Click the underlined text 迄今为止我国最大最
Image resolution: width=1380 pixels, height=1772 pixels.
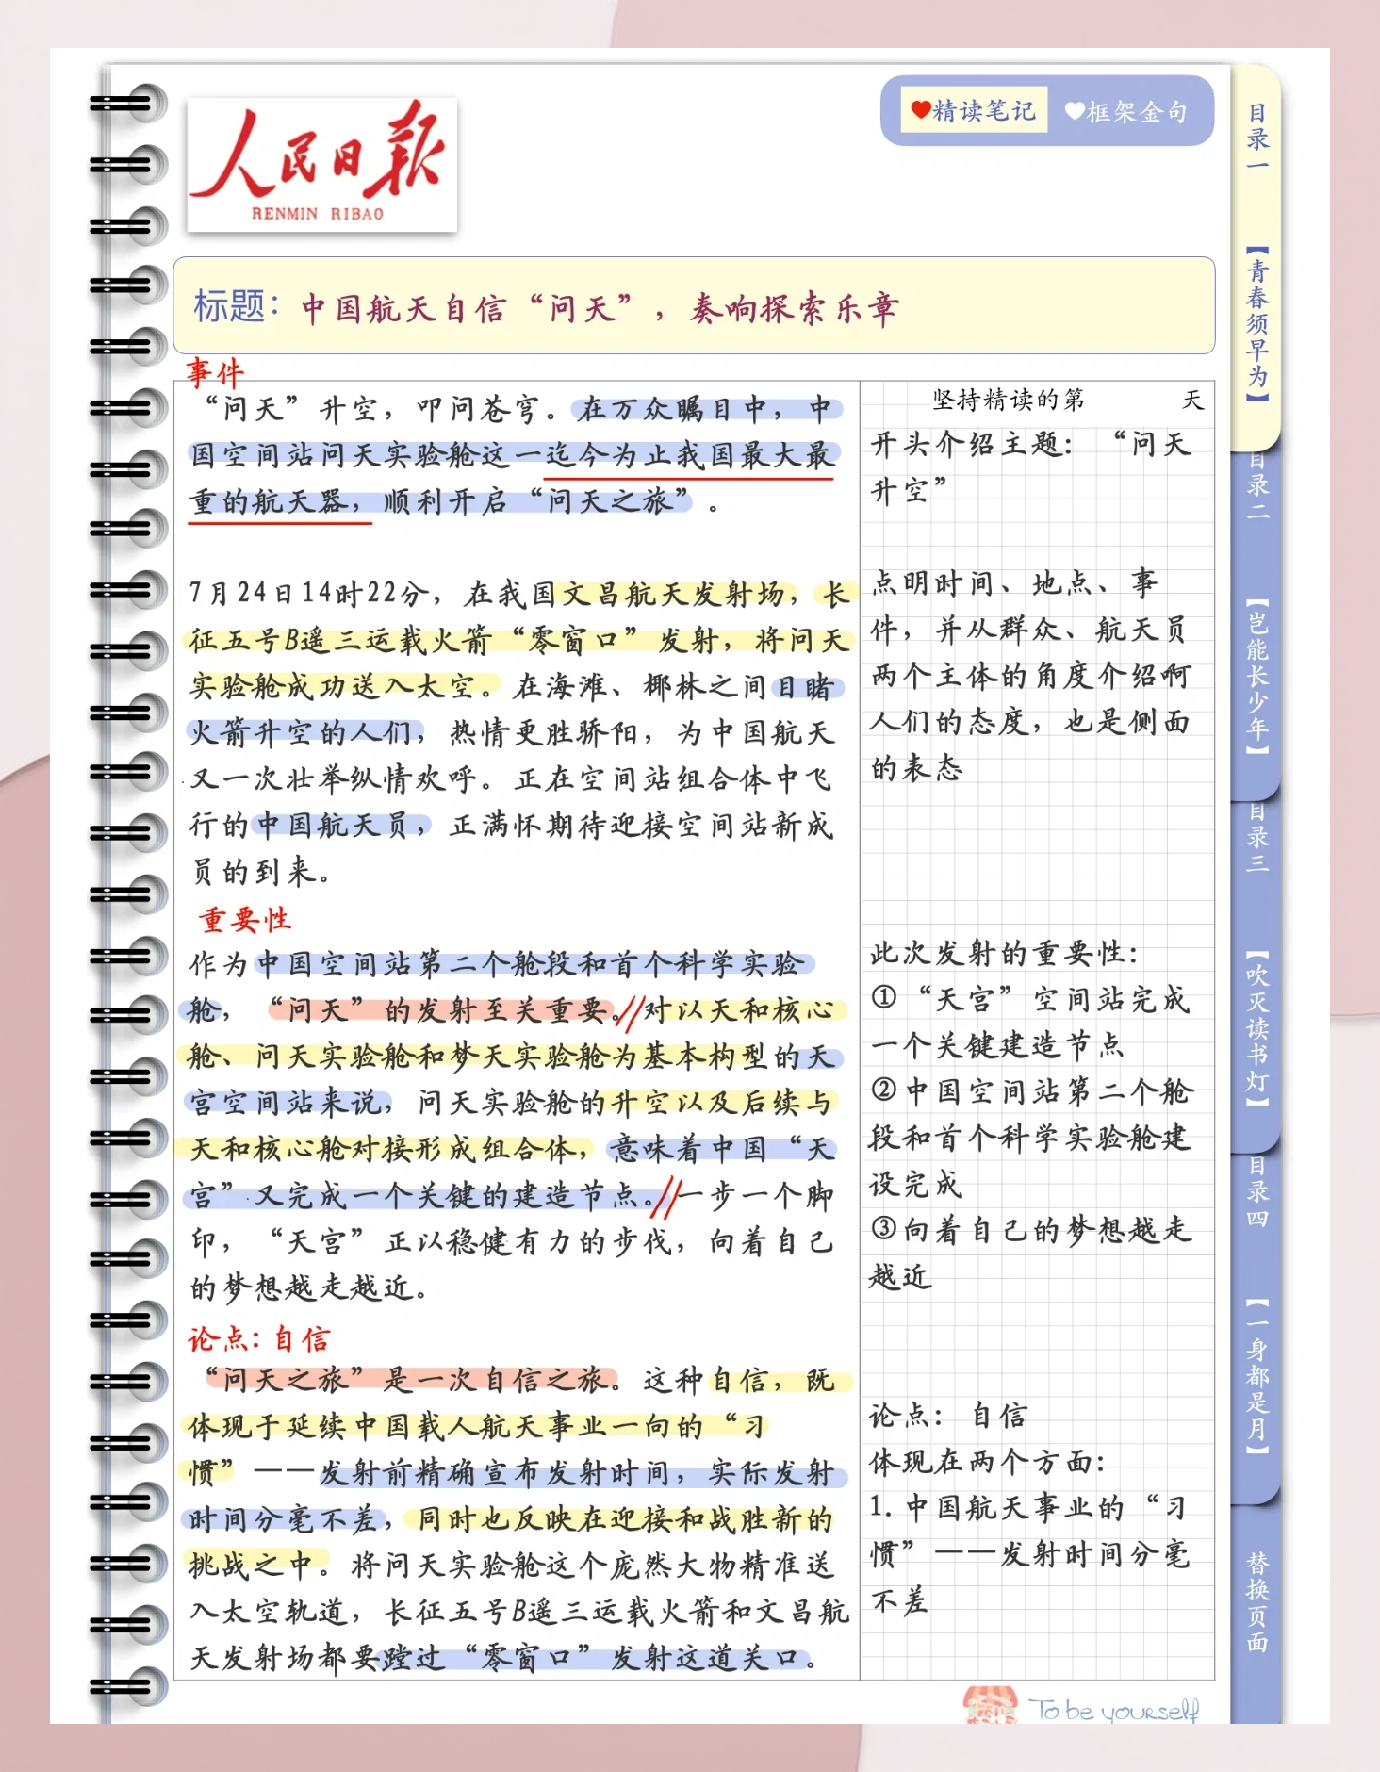point(690,456)
